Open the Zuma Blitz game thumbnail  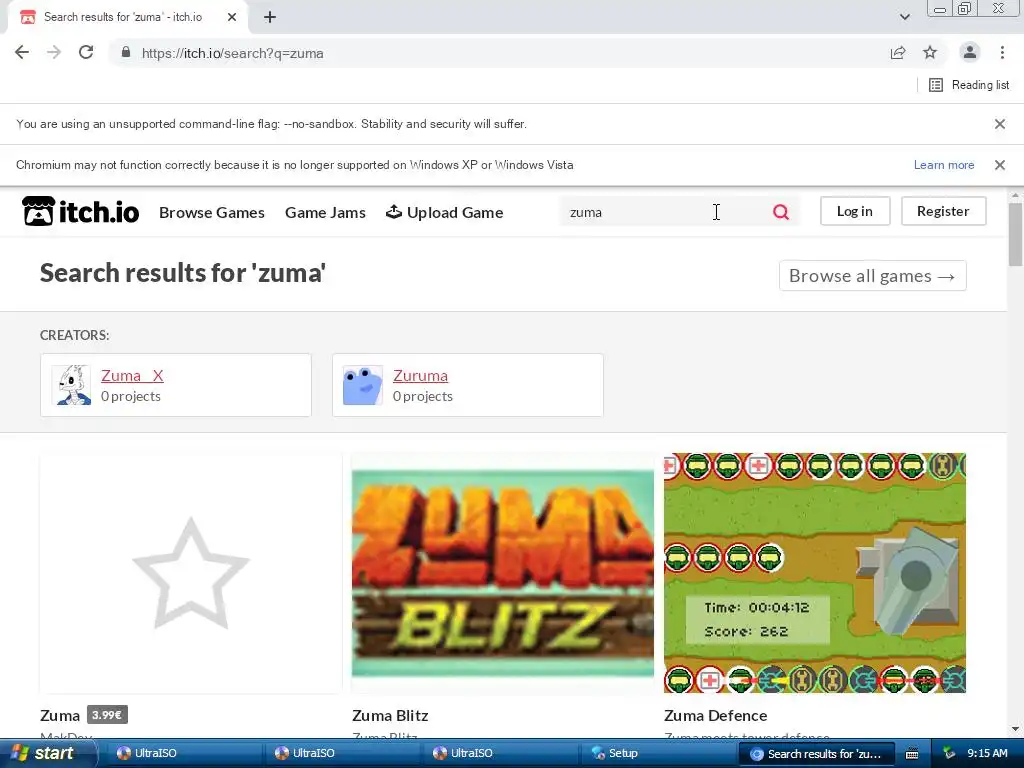(x=503, y=573)
